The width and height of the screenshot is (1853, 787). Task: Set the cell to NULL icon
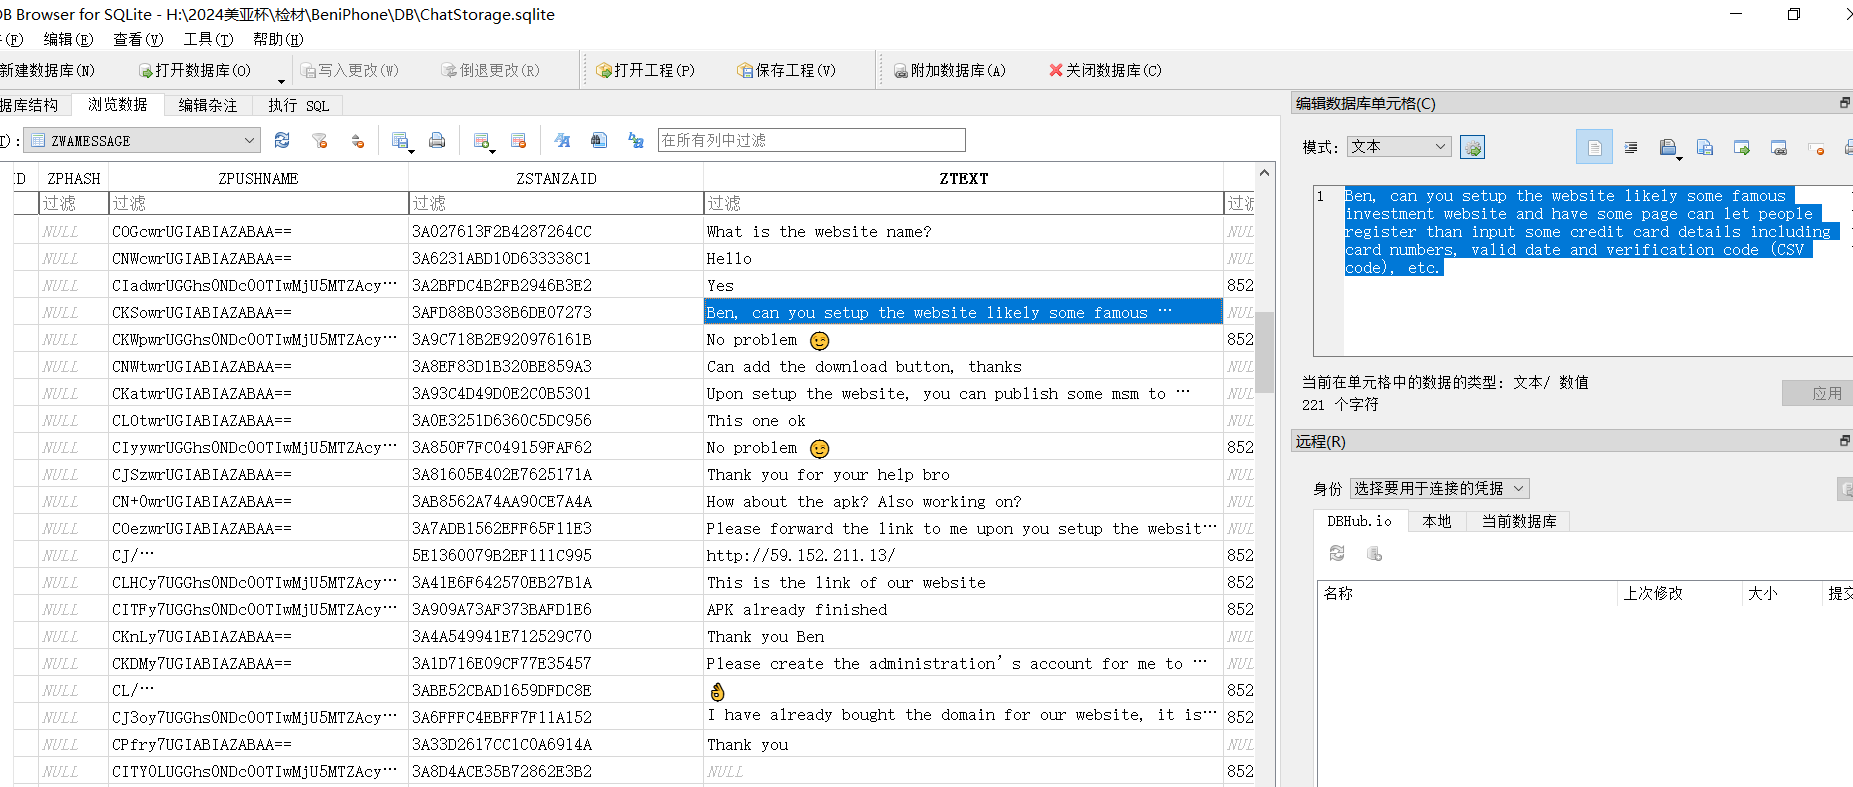1816,148
